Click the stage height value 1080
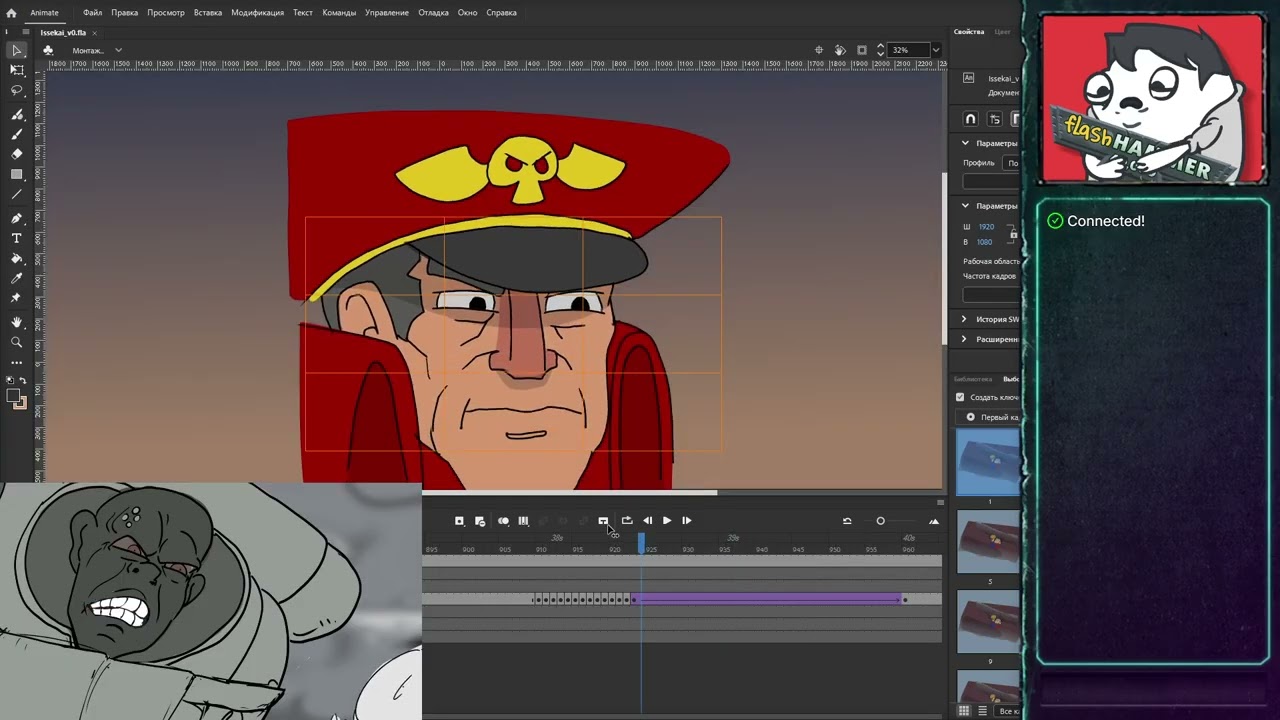The height and width of the screenshot is (720, 1280). tap(985, 242)
